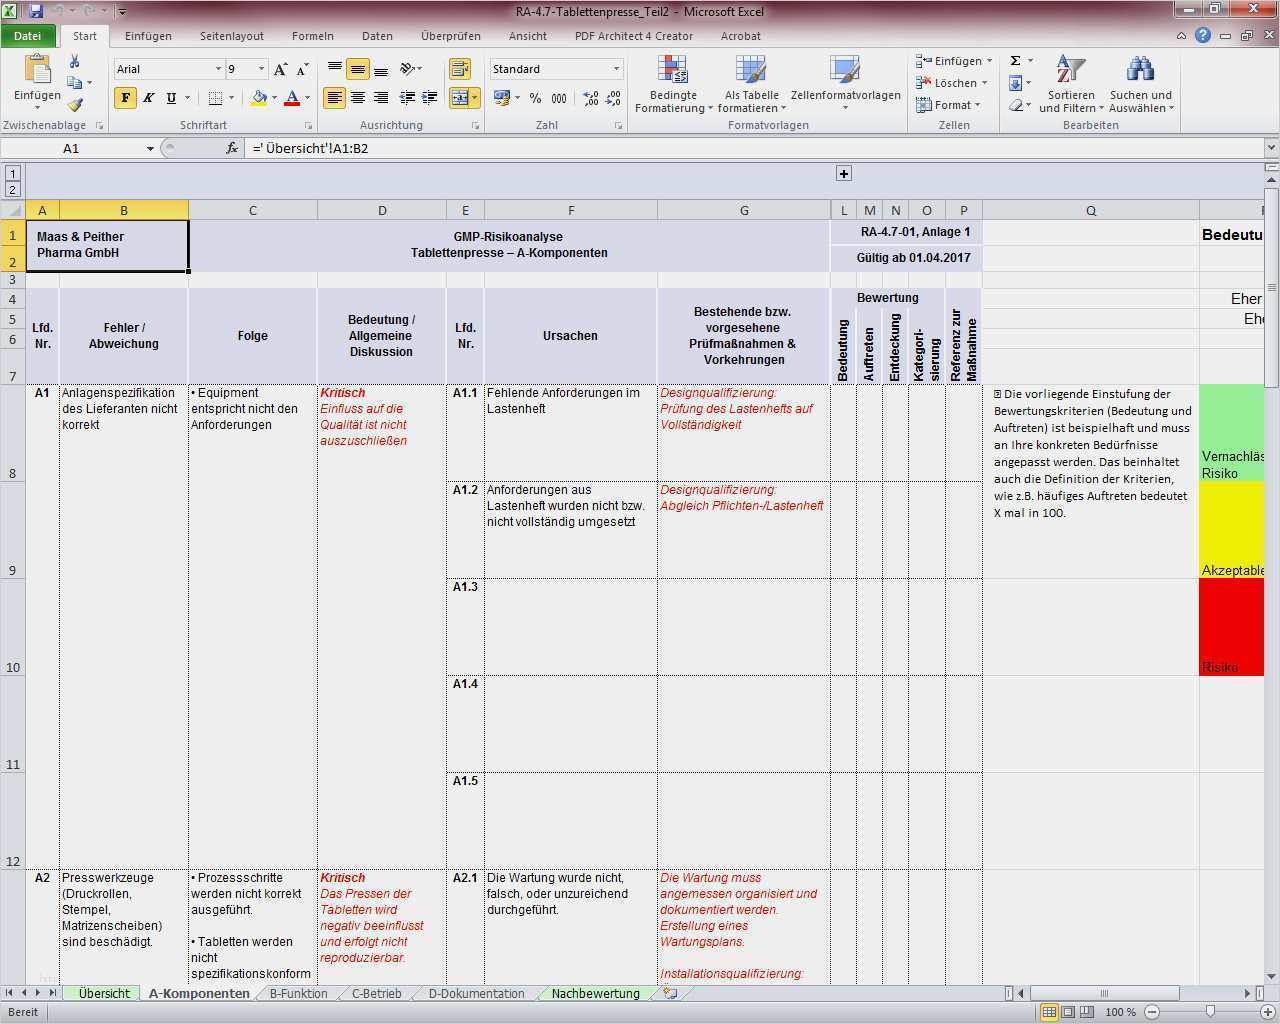Screen dimensions: 1280x1024
Task: Open the Formeln ribbon tab
Action: (x=313, y=36)
